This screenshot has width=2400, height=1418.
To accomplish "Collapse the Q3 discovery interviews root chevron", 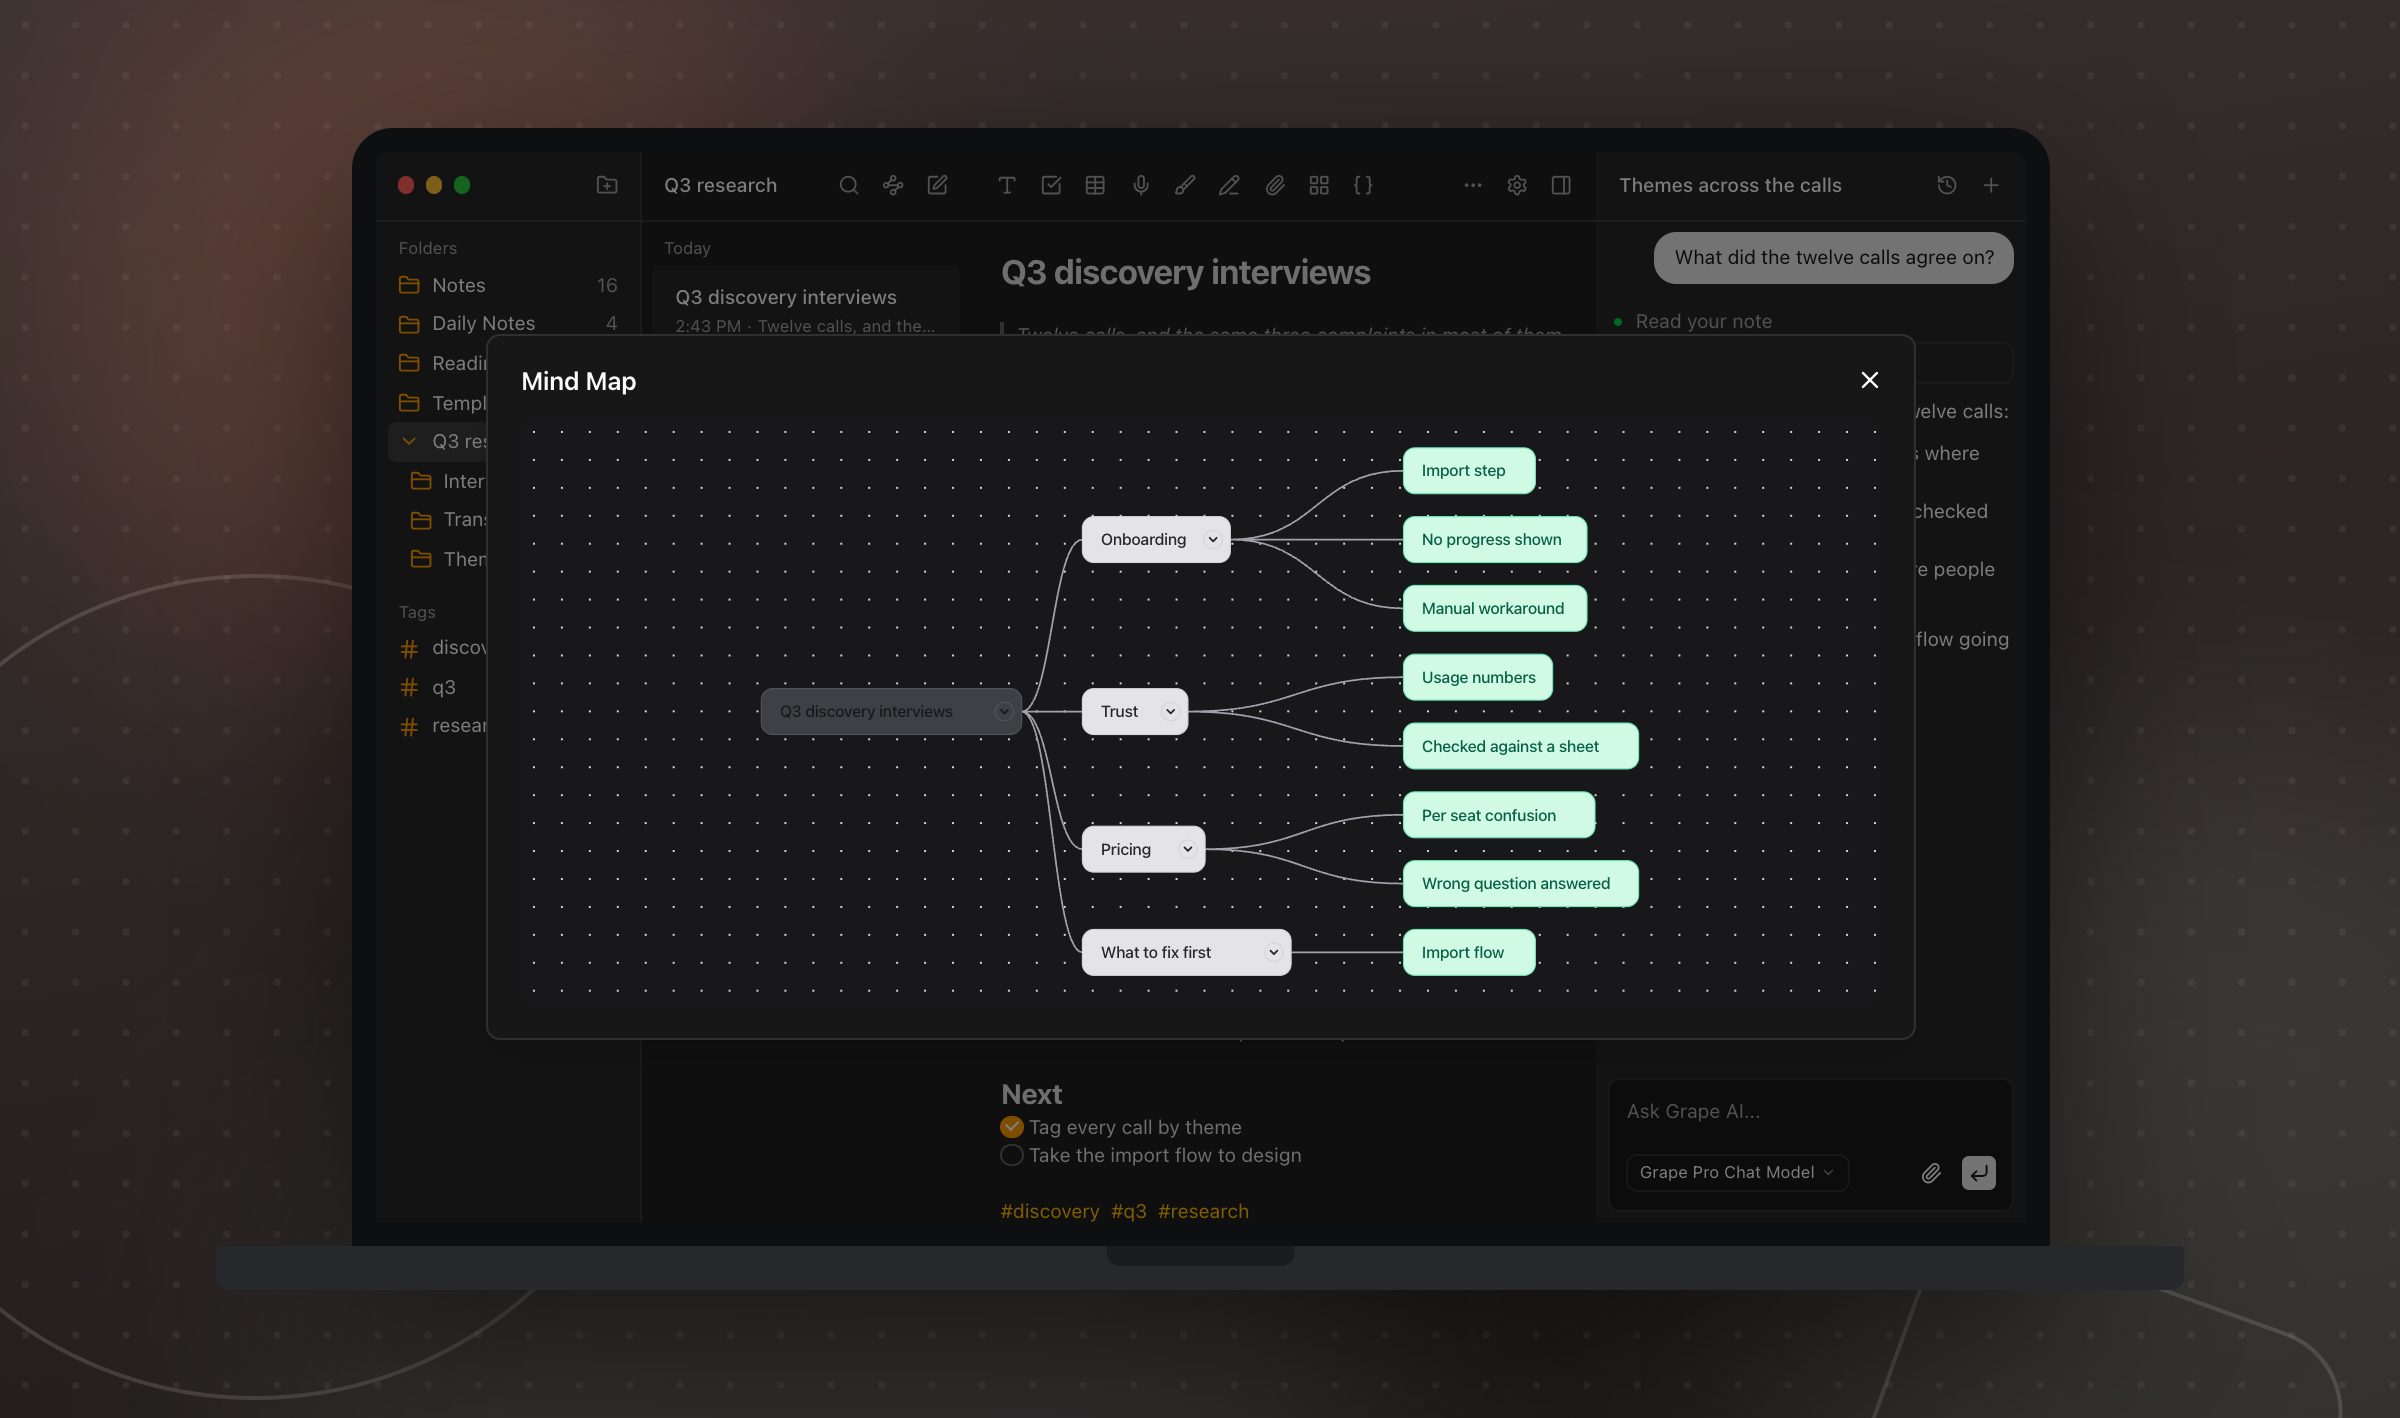I will 1003,712.
